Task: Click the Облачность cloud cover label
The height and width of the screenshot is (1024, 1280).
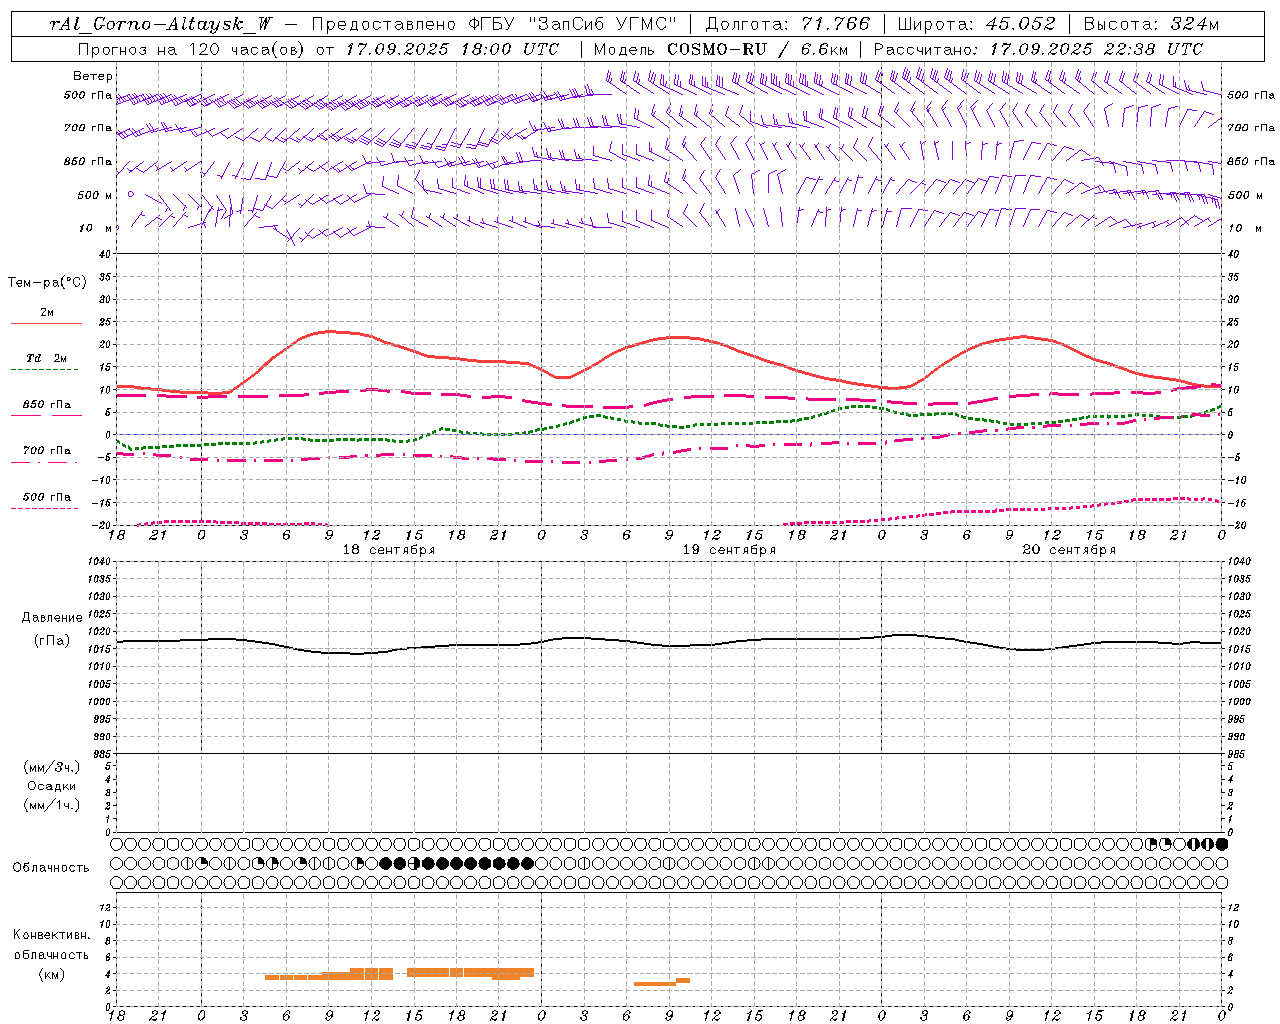Action: tap(51, 868)
